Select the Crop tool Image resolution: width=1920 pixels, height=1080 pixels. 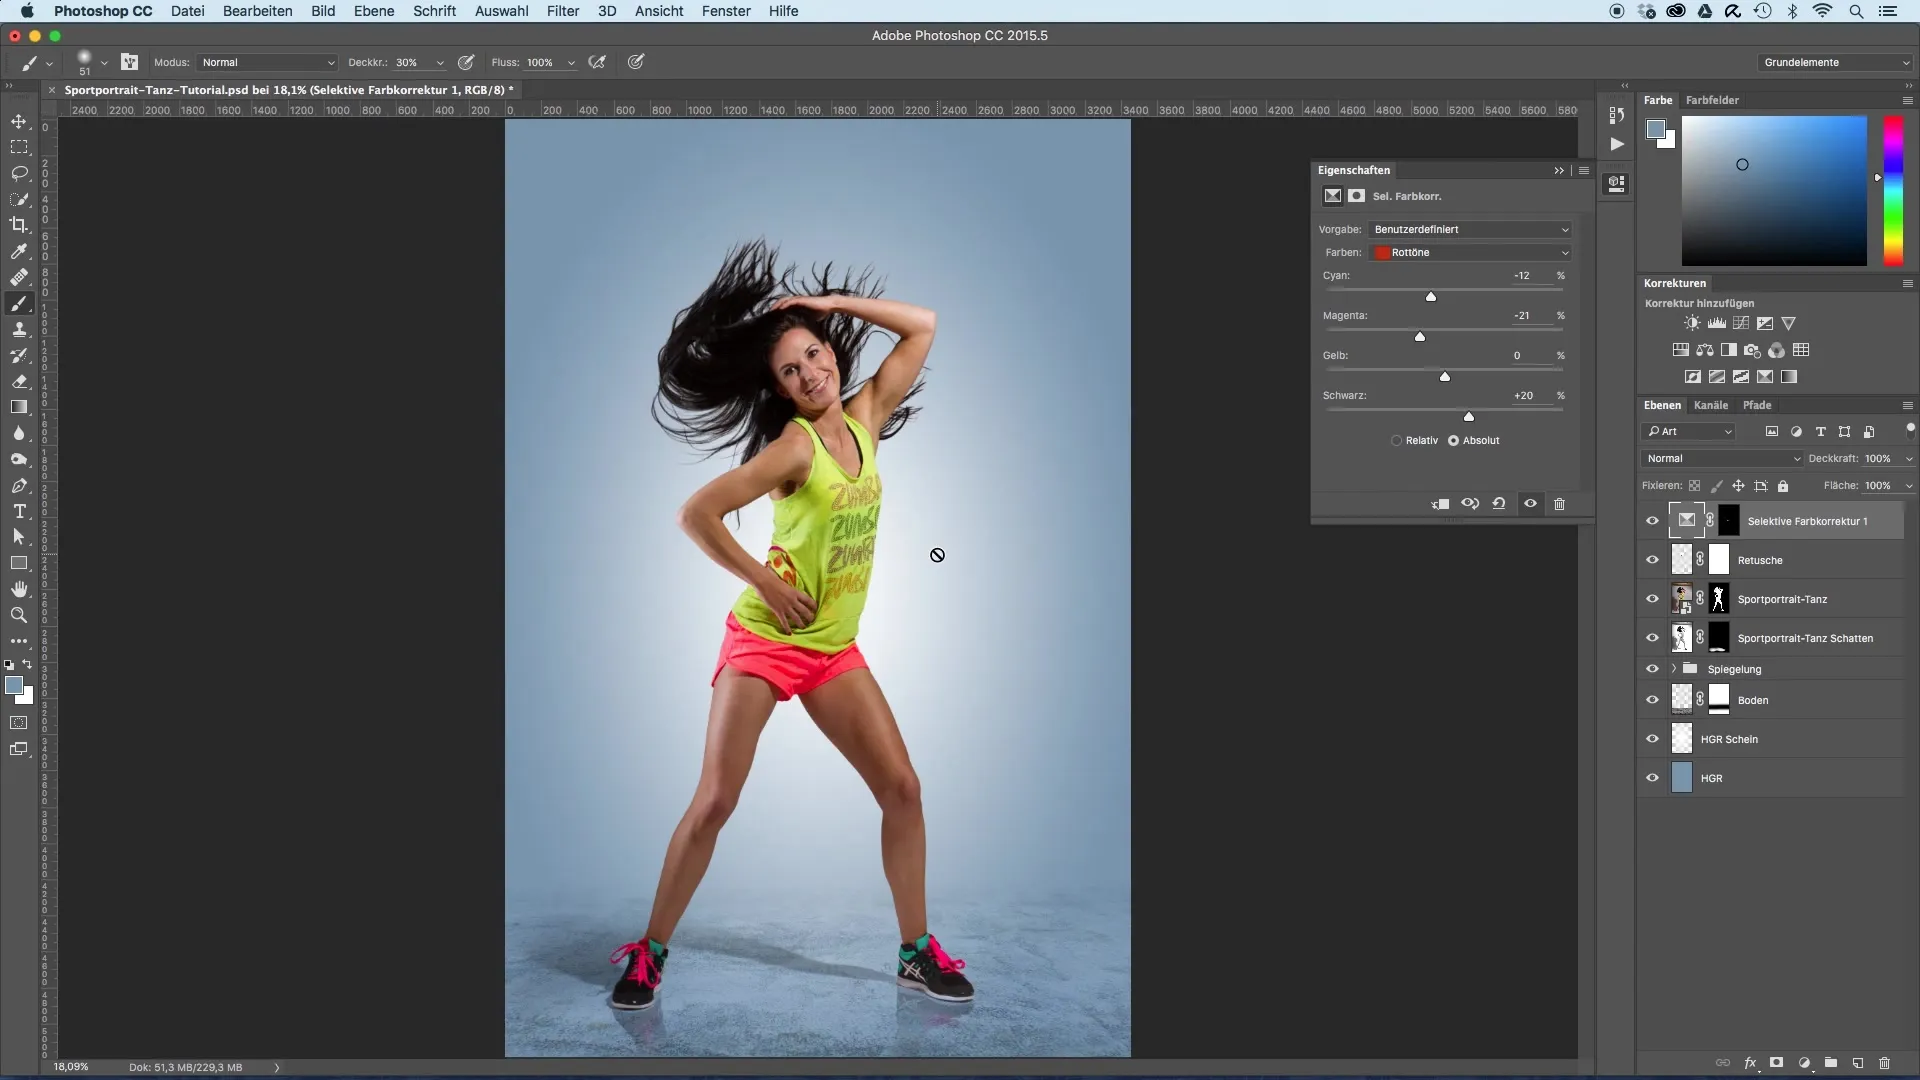[19, 225]
